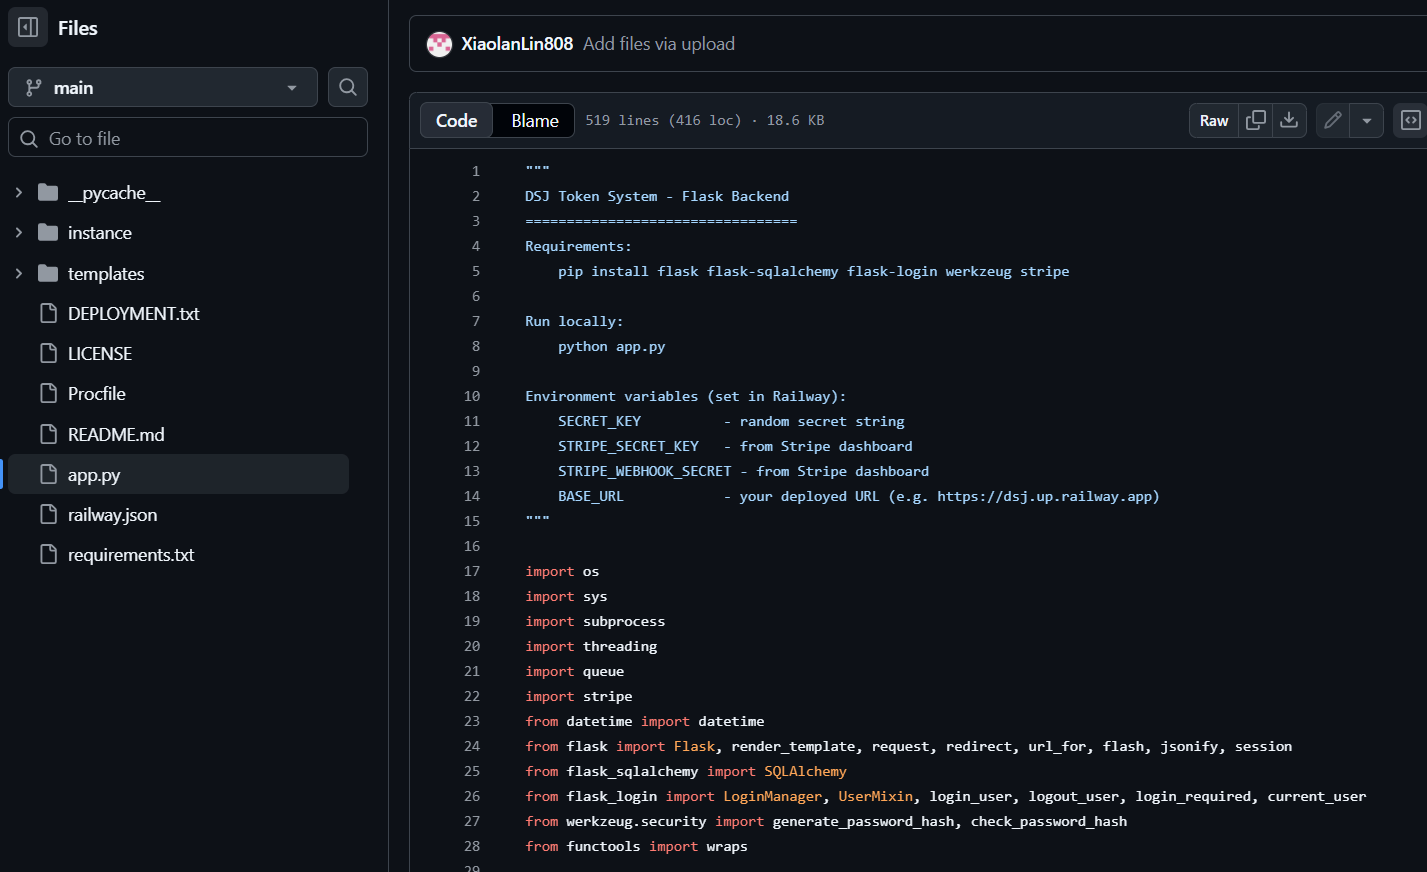Image resolution: width=1427 pixels, height=872 pixels.
Task: Collapse the file tree side panel
Action: tap(28, 28)
